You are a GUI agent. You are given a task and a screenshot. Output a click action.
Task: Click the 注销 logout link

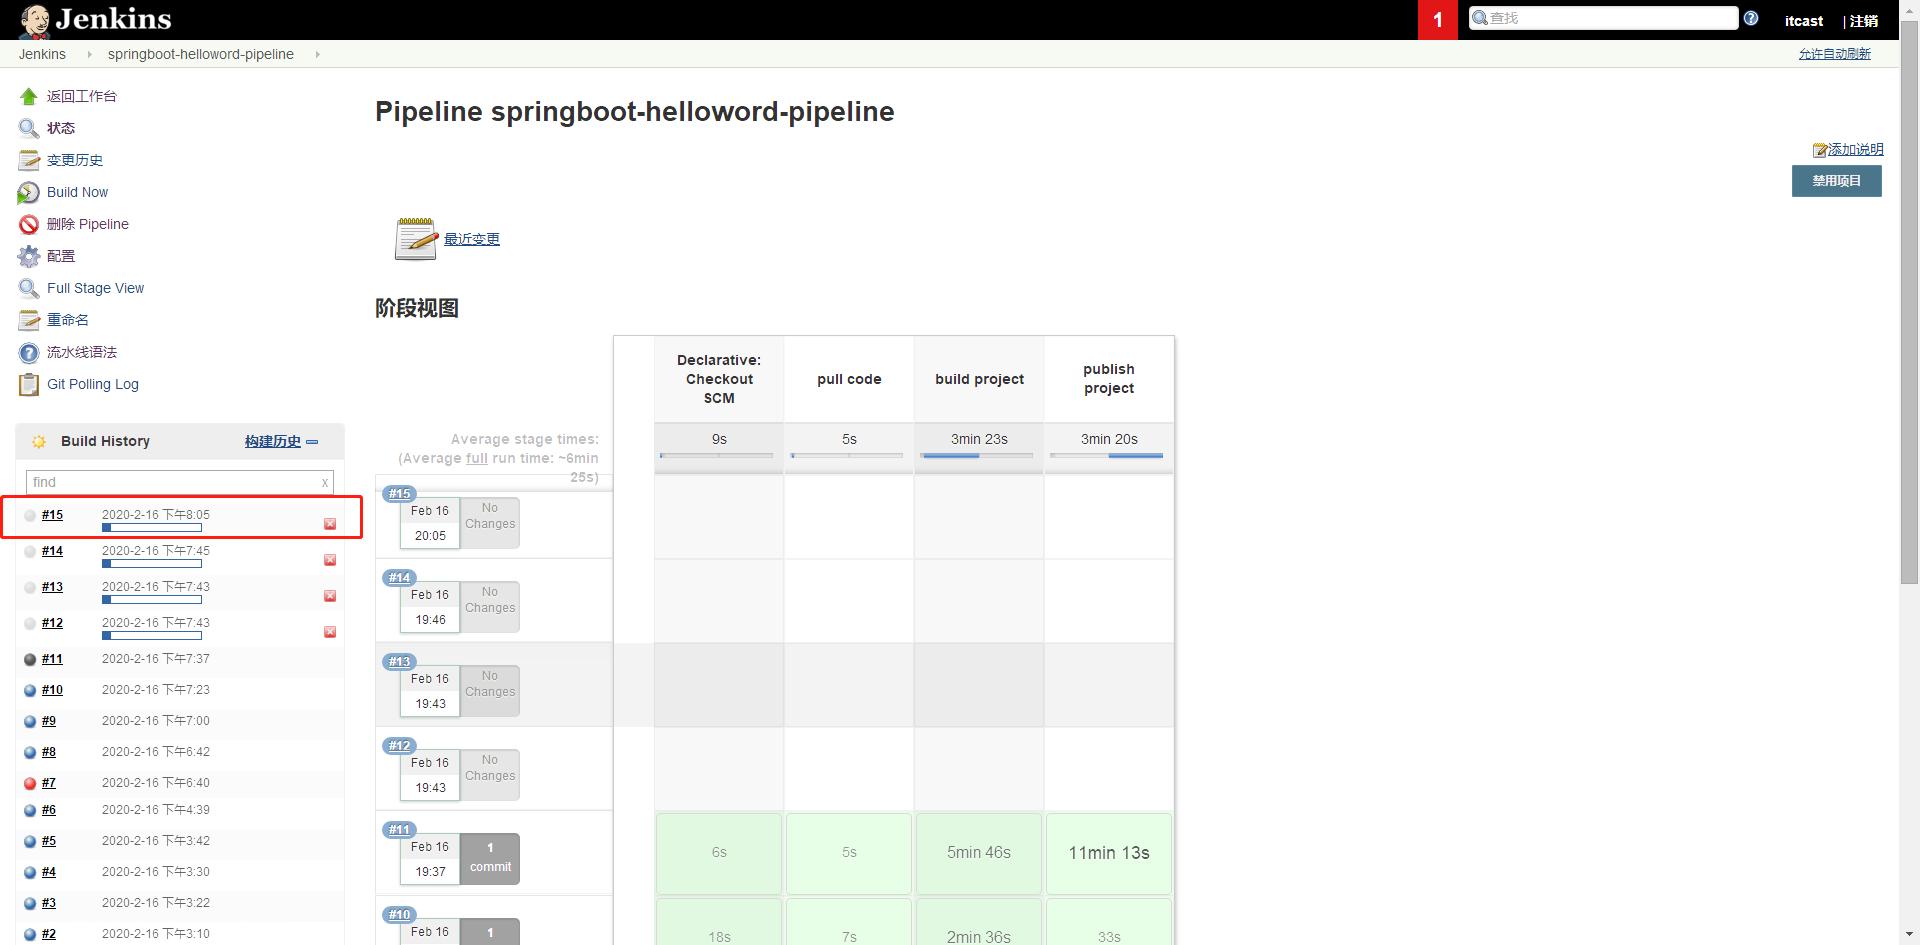[1863, 21]
